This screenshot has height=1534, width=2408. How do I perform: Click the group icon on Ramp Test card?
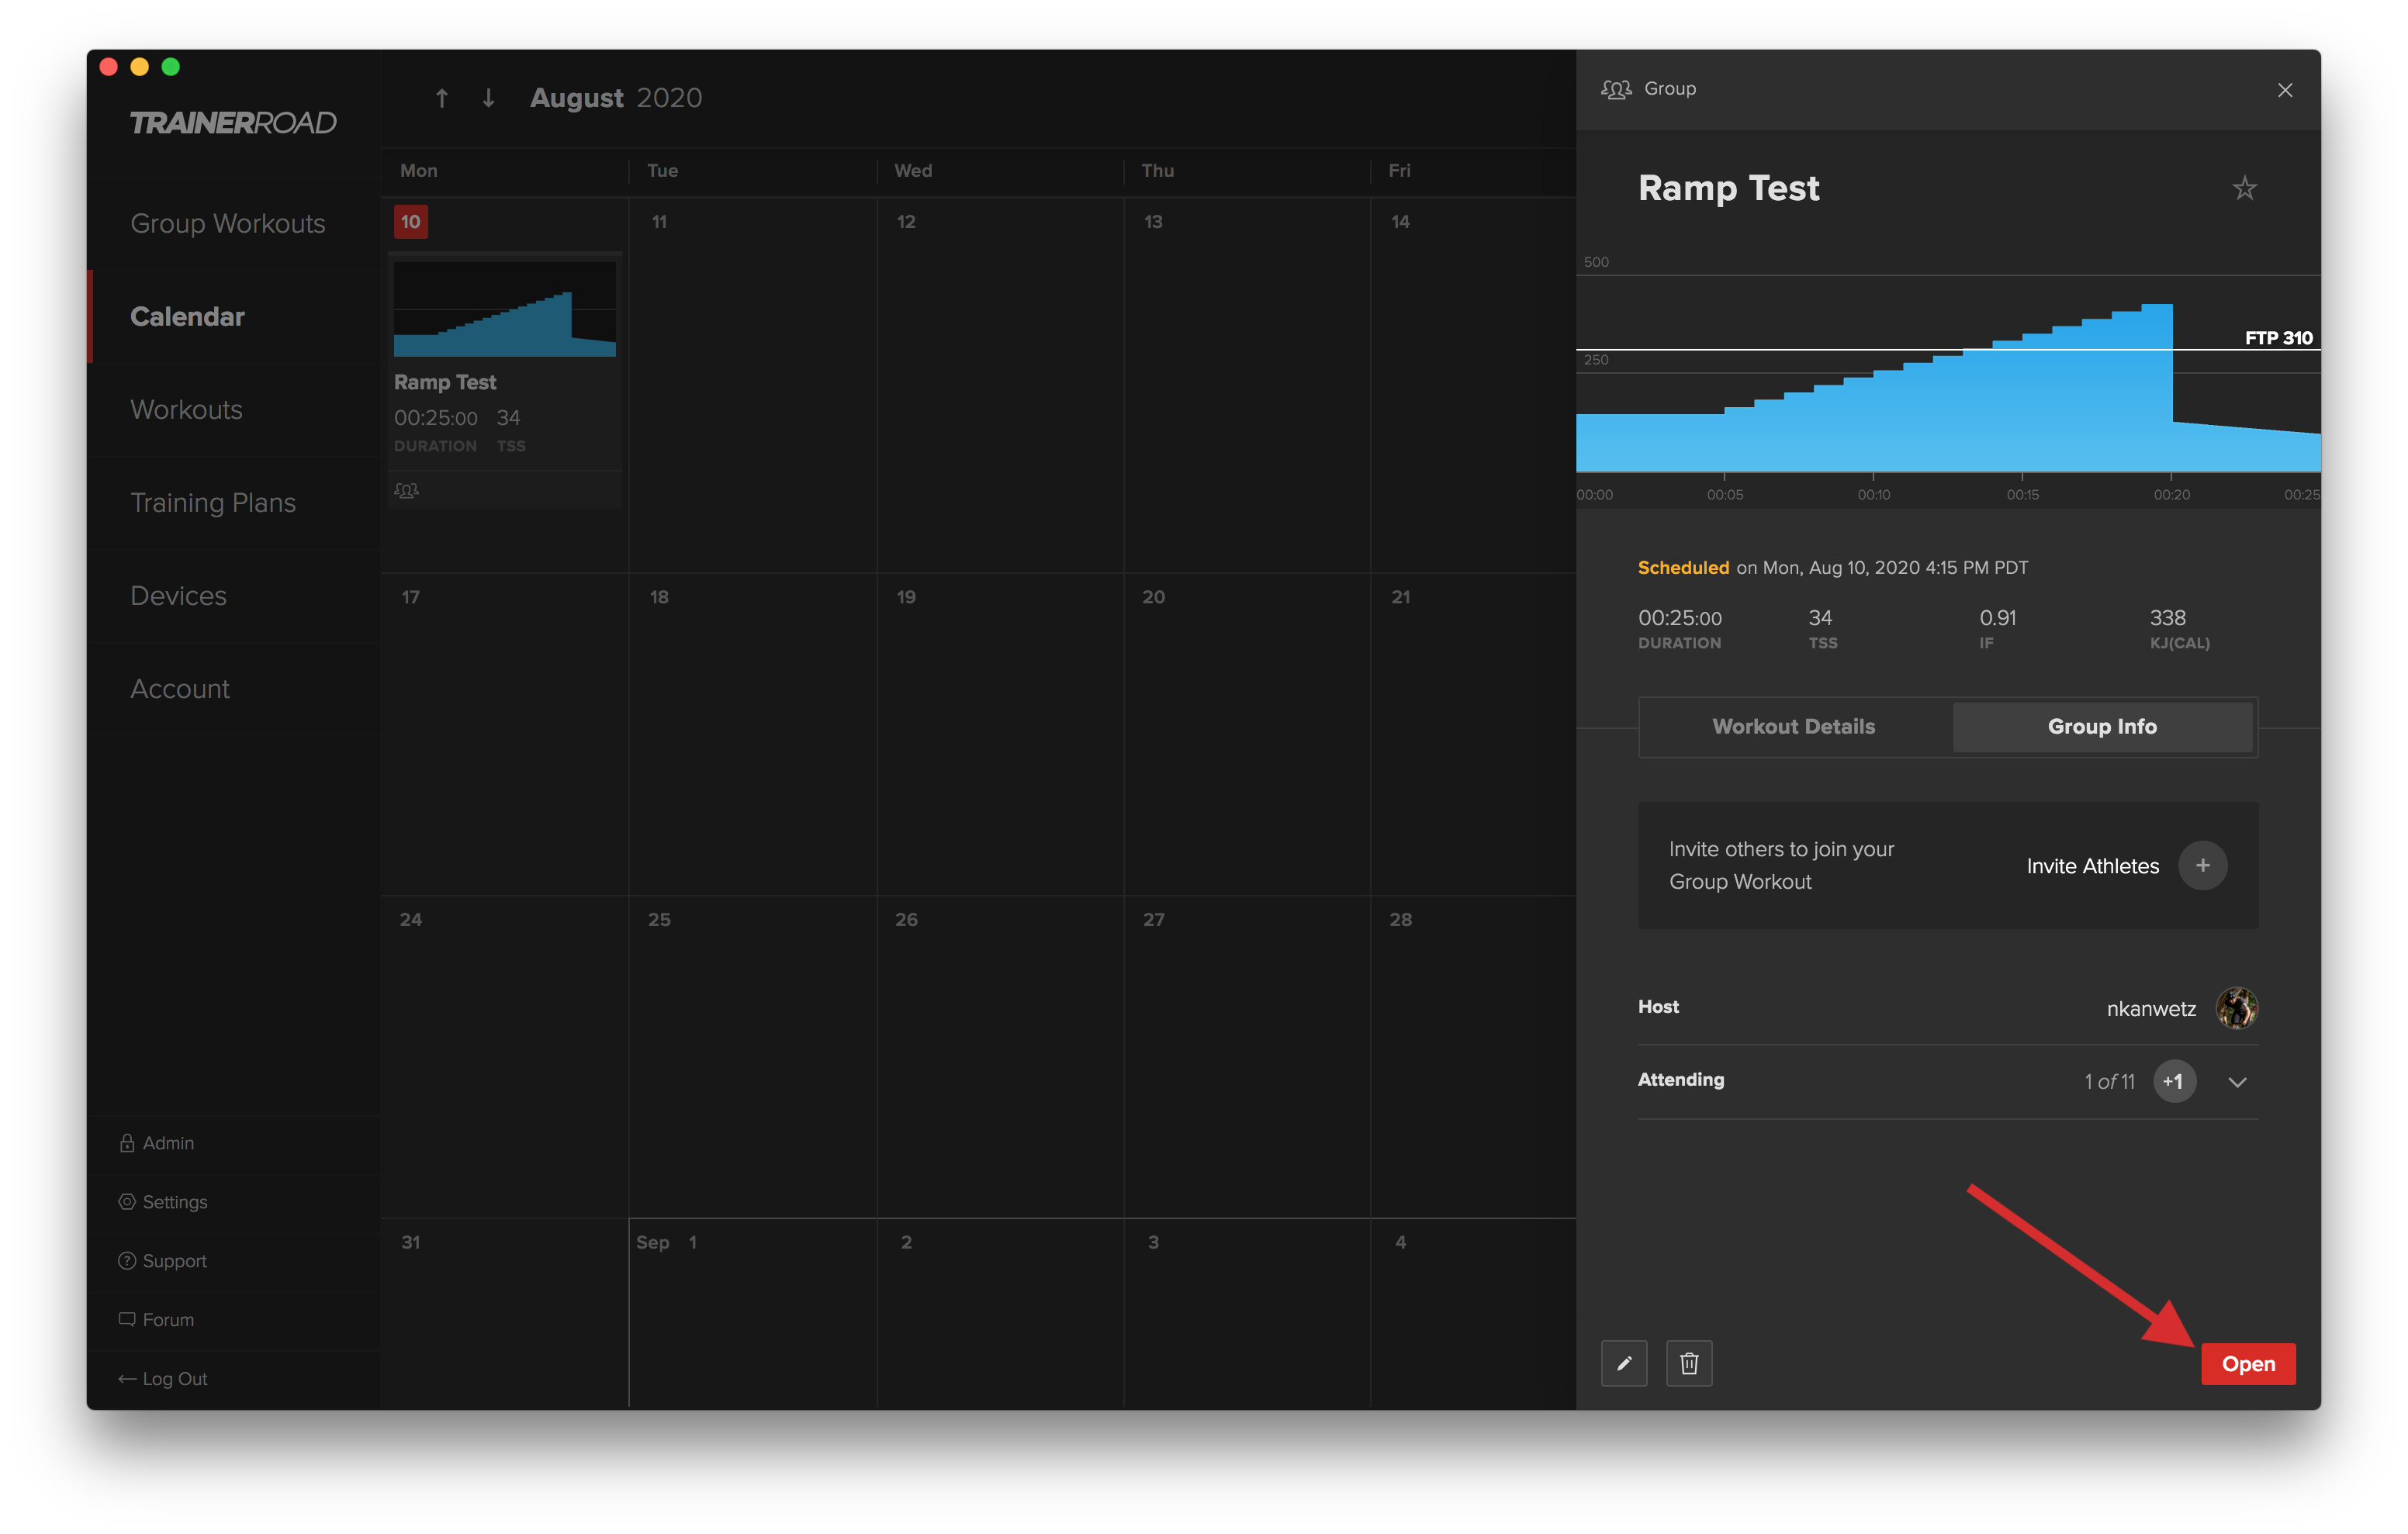406,490
